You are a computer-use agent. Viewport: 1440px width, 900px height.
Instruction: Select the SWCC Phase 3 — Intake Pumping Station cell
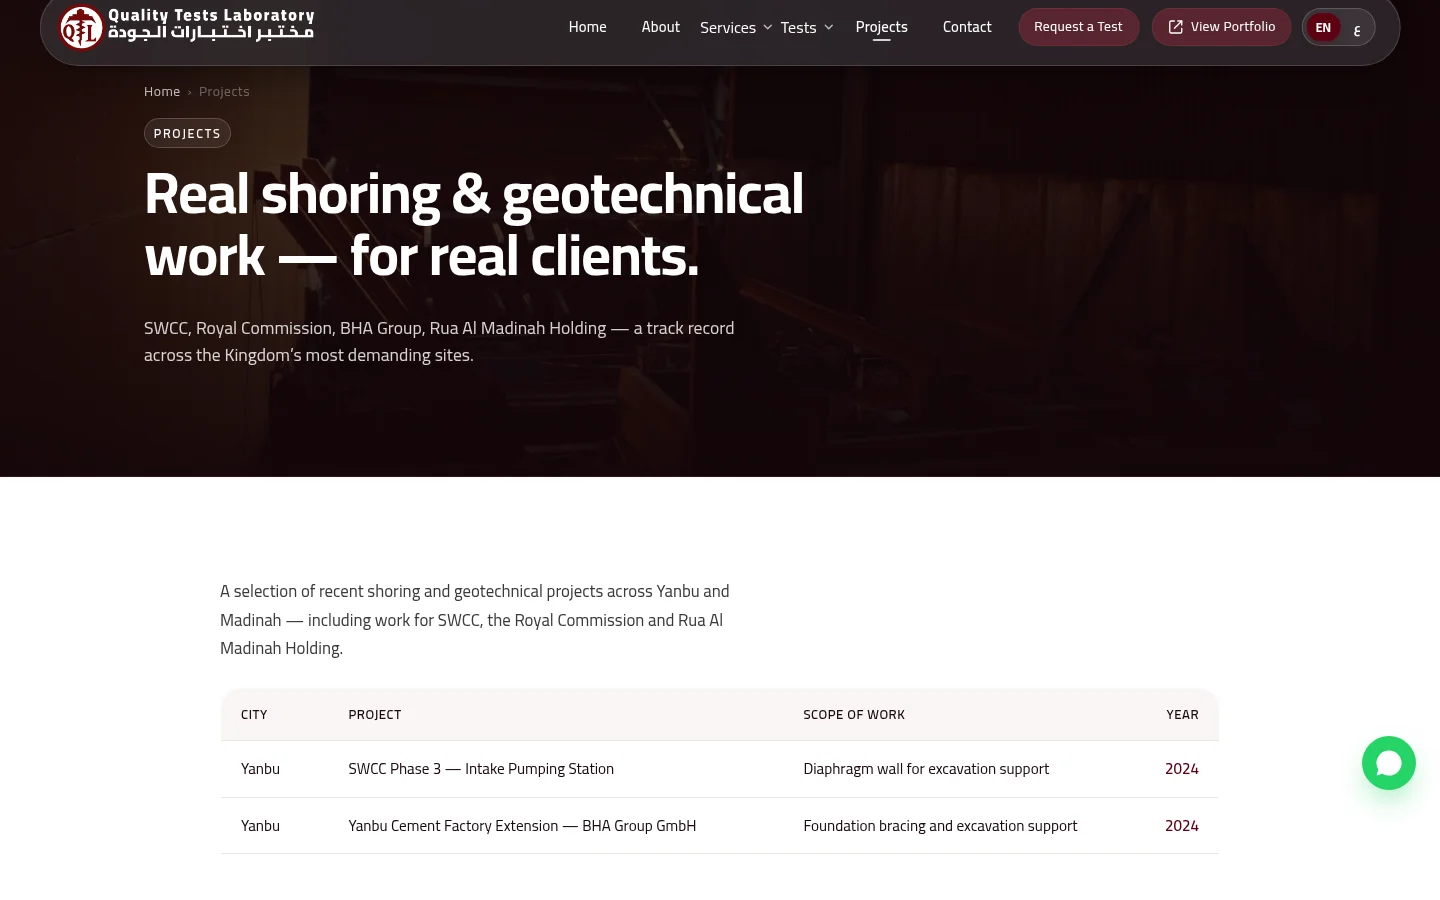click(481, 769)
